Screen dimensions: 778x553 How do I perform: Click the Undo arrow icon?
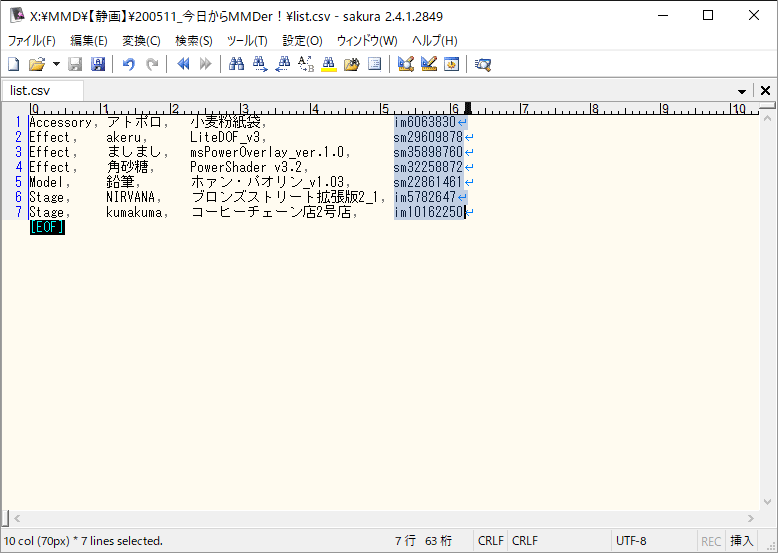click(128, 64)
